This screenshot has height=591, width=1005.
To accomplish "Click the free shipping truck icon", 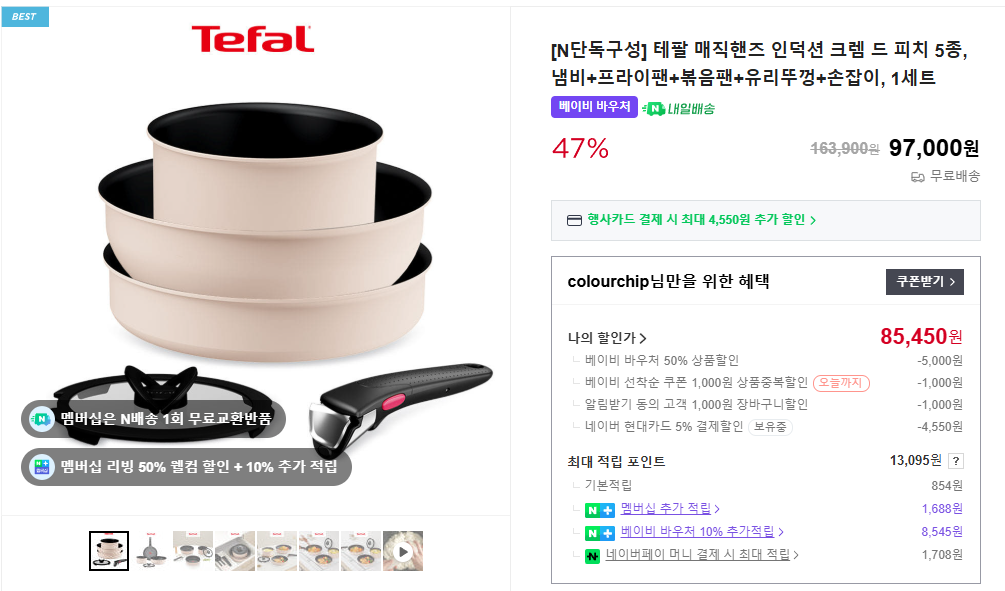I will [917, 177].
